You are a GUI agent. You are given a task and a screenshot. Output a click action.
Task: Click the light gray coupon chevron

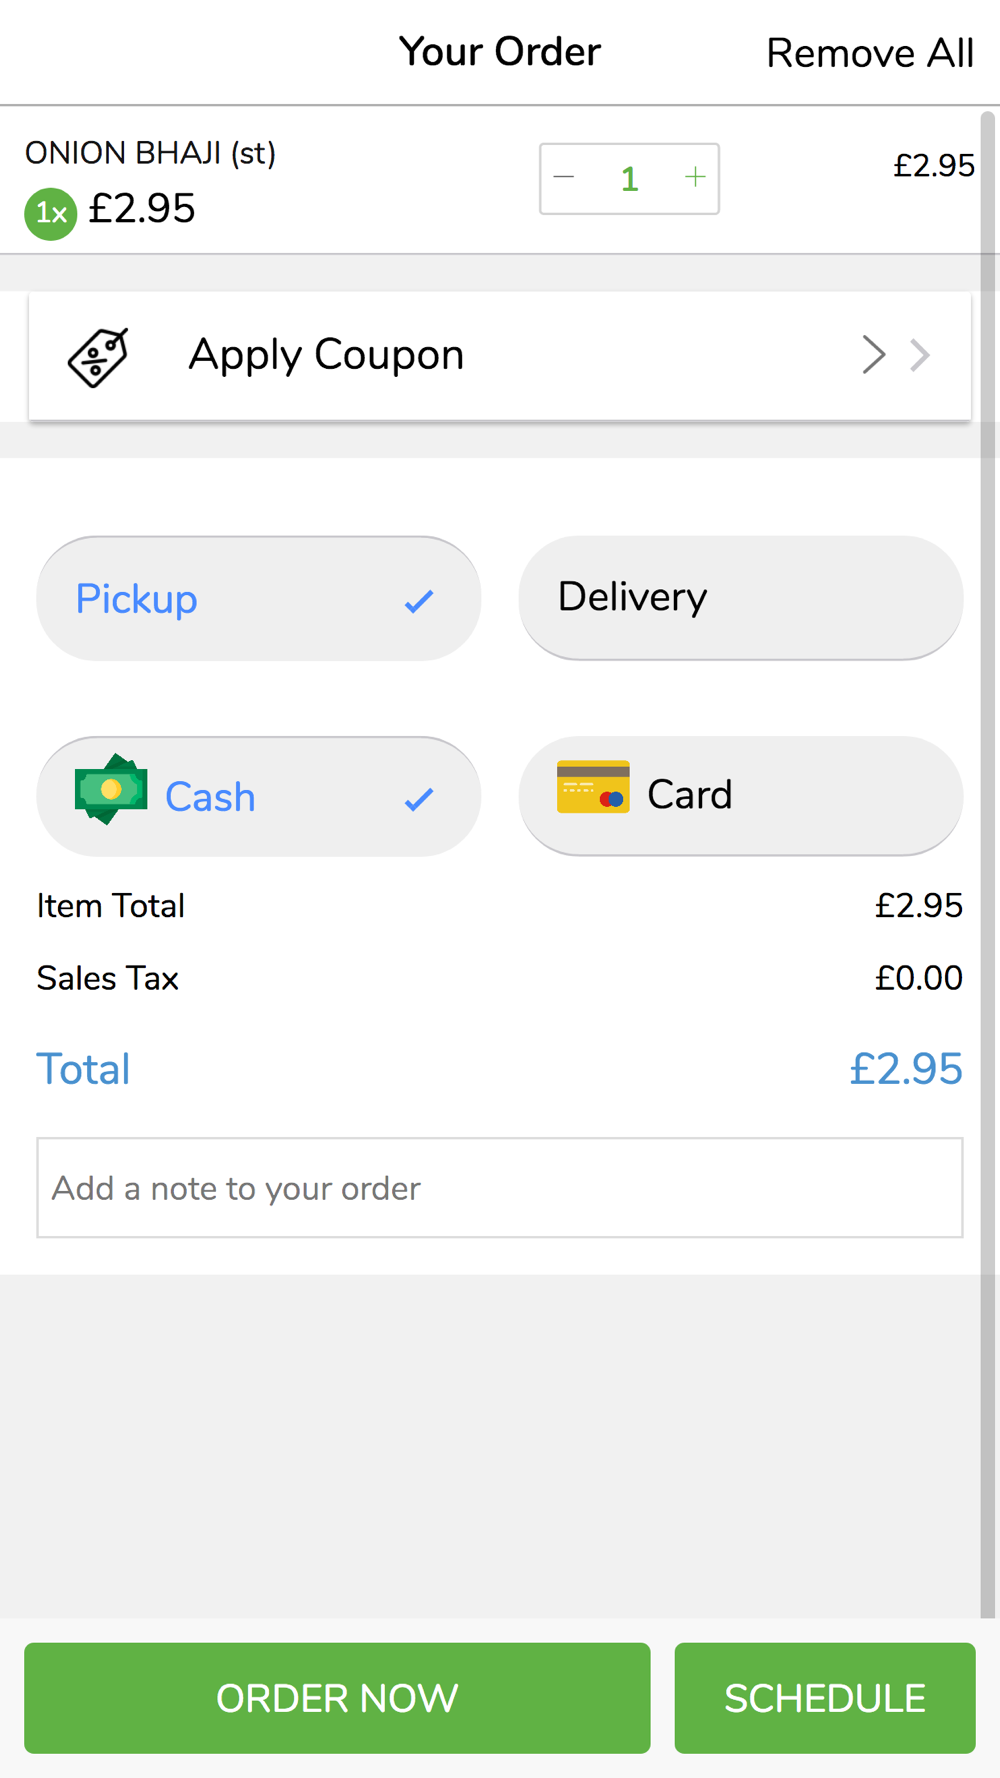[x=920, y=355]
